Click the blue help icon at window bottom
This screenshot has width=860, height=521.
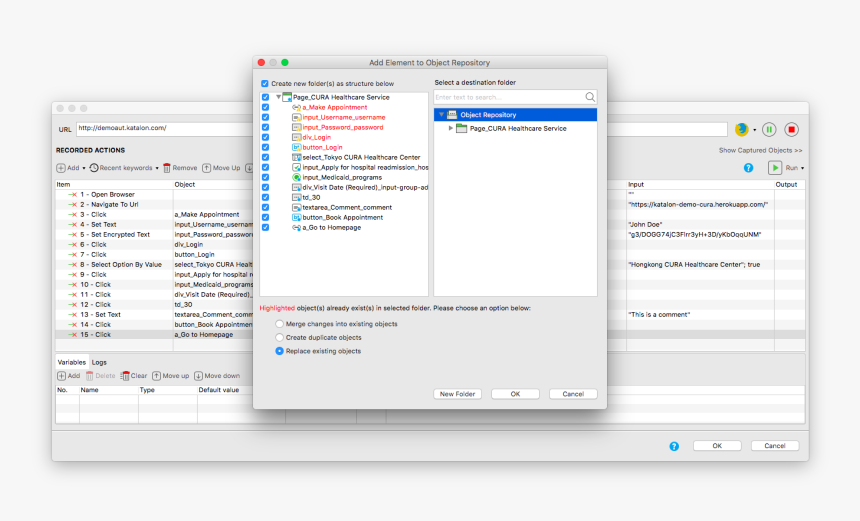674,446
